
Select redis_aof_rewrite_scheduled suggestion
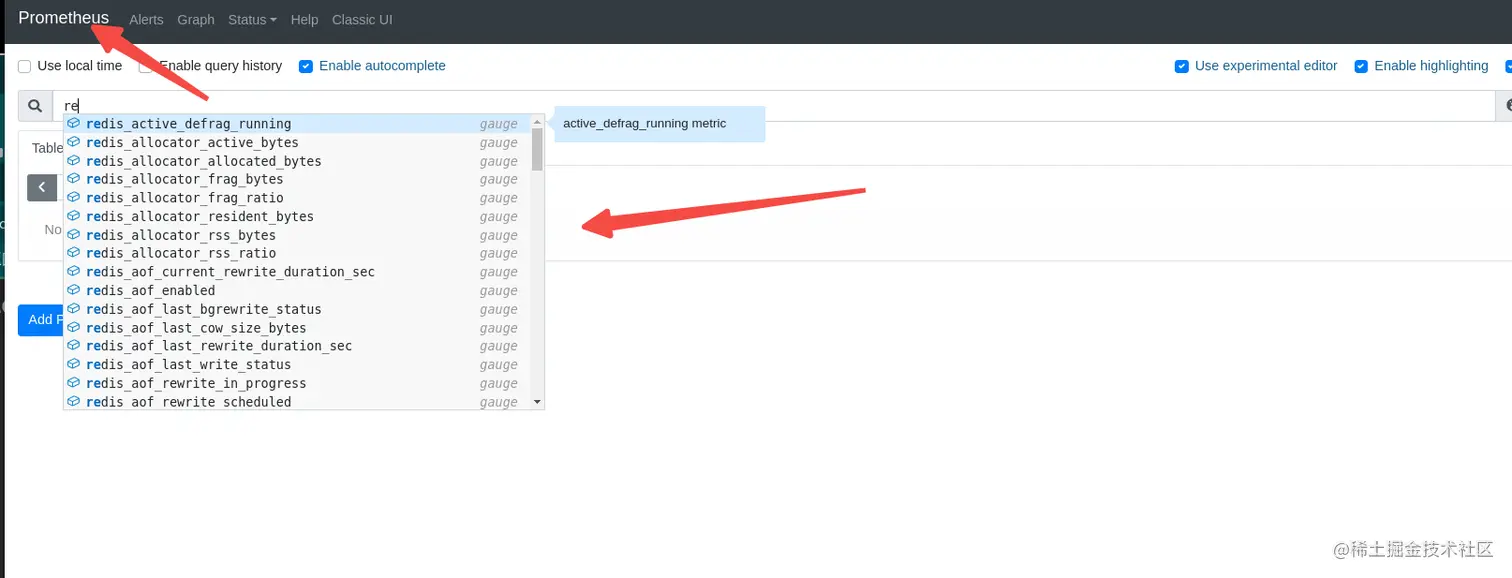[298, 401]
